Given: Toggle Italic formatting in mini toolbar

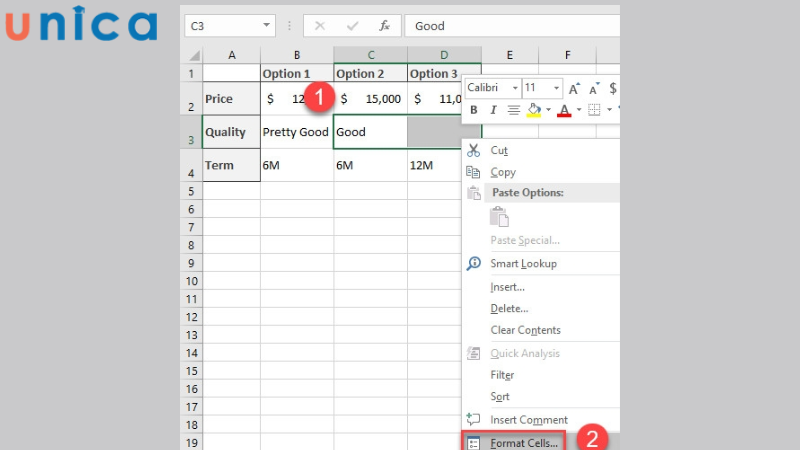Looking at the screenshot, I should coord(493,110).
